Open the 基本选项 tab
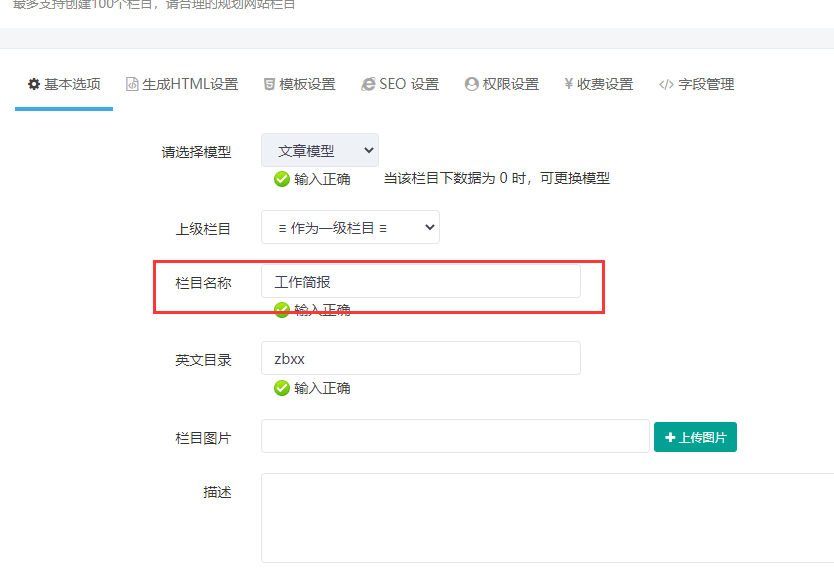Image resolution: width=834 pixels, height=575 pixels. 64,85
